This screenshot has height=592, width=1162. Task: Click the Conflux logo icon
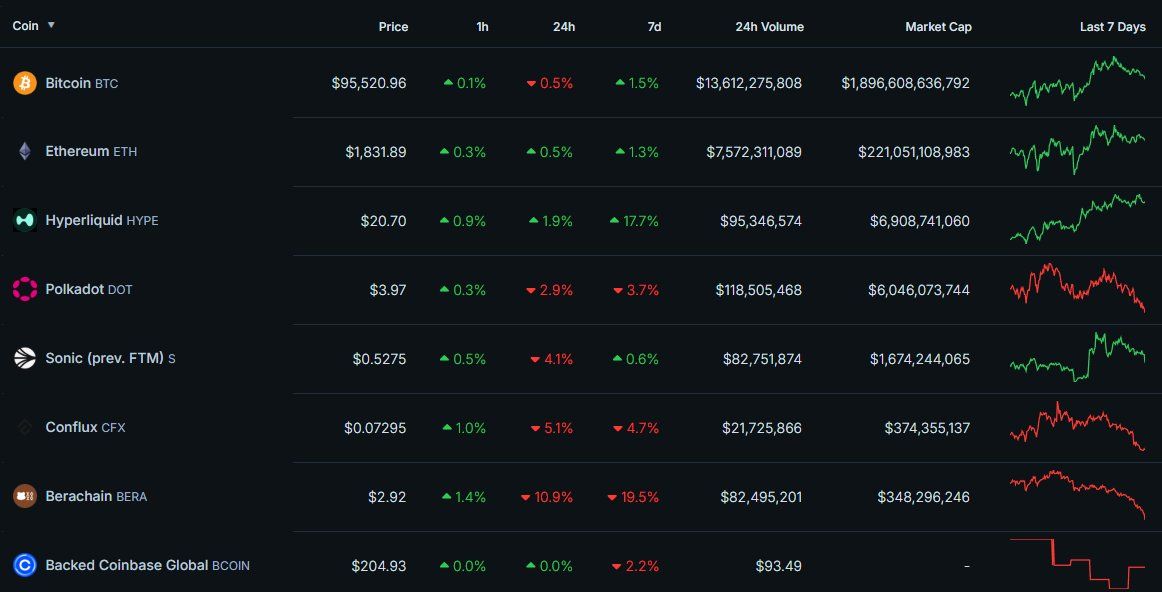(24, 428)
